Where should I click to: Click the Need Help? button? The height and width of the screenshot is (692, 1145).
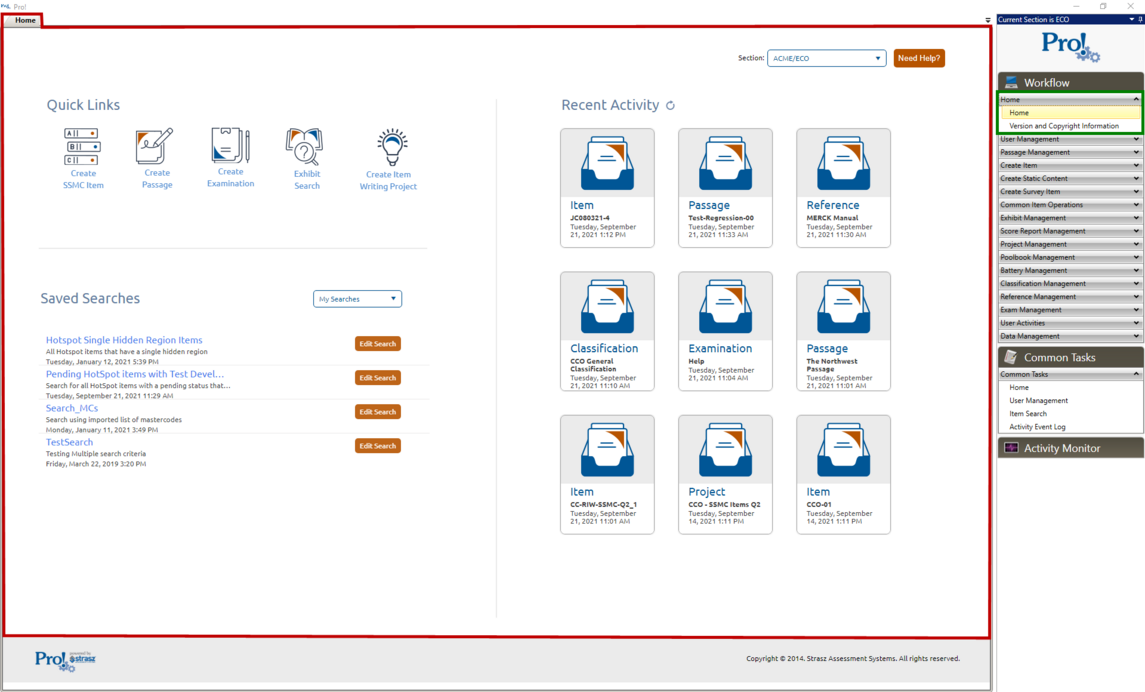pos(918,58)
